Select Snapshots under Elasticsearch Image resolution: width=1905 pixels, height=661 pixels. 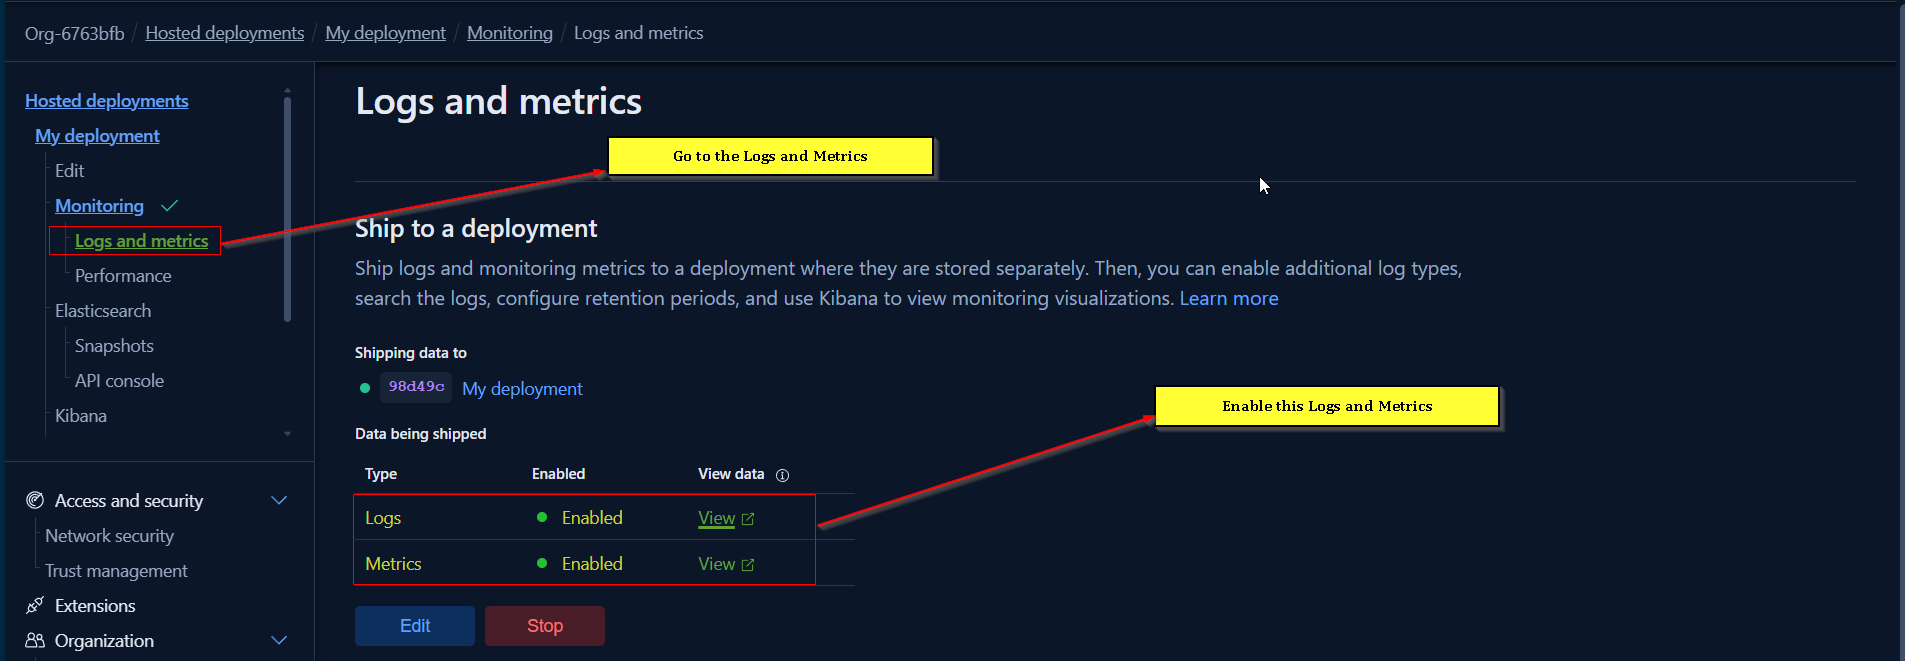pyautogui.click(x=114, y=346)
